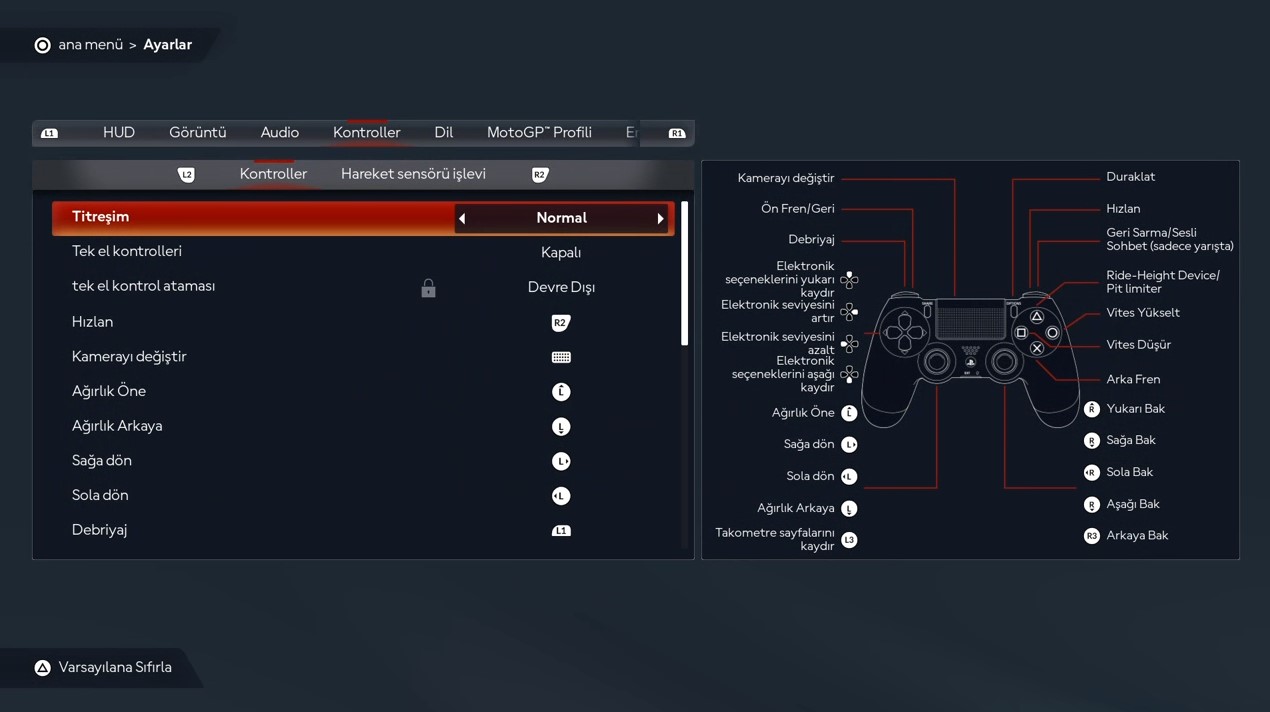This screenshot has height=712, width=1270.
Task: Click the settings list vertical scrollbar
Action: pos(685,275)
